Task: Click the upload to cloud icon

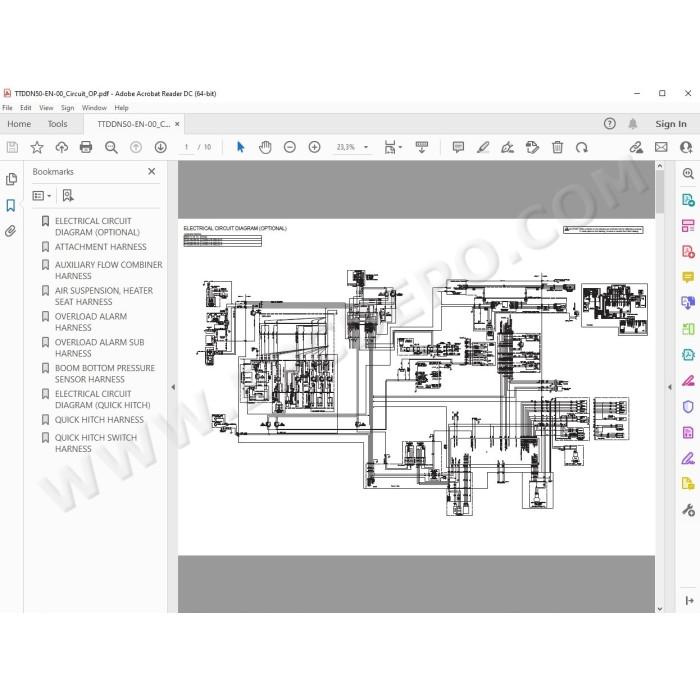Action: (62, 147)
